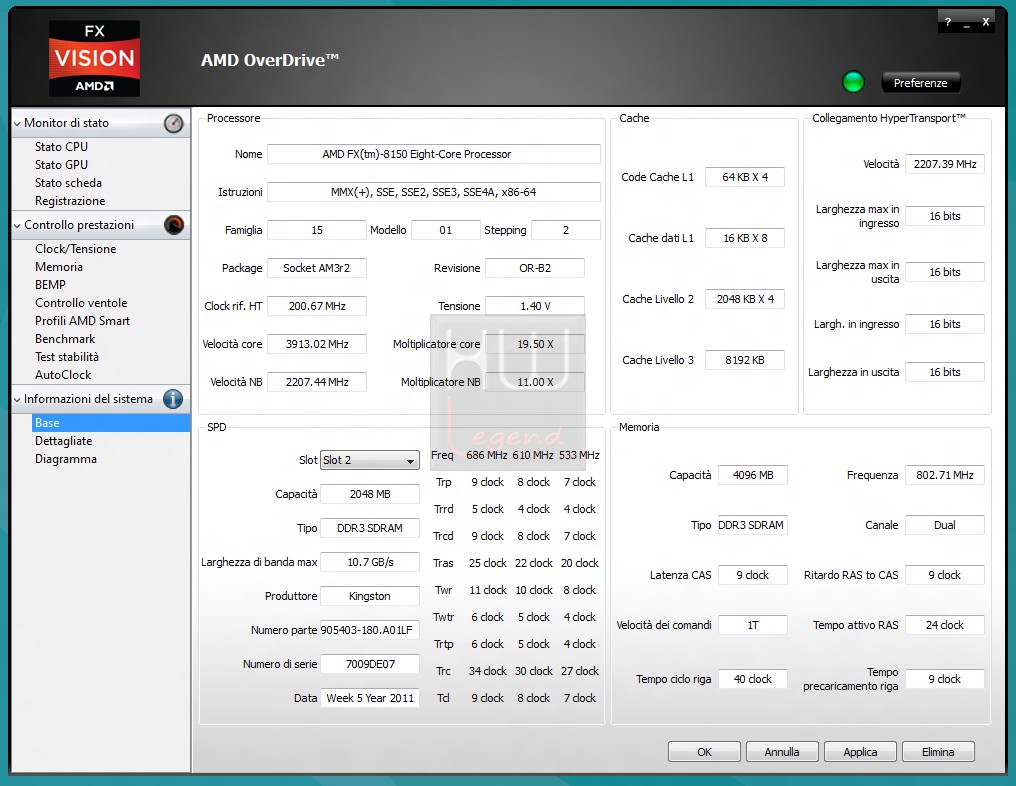Viewport: 1016px width, 786px height.
Task: Click the Numero parte field
Action: (x=370, y=630)
